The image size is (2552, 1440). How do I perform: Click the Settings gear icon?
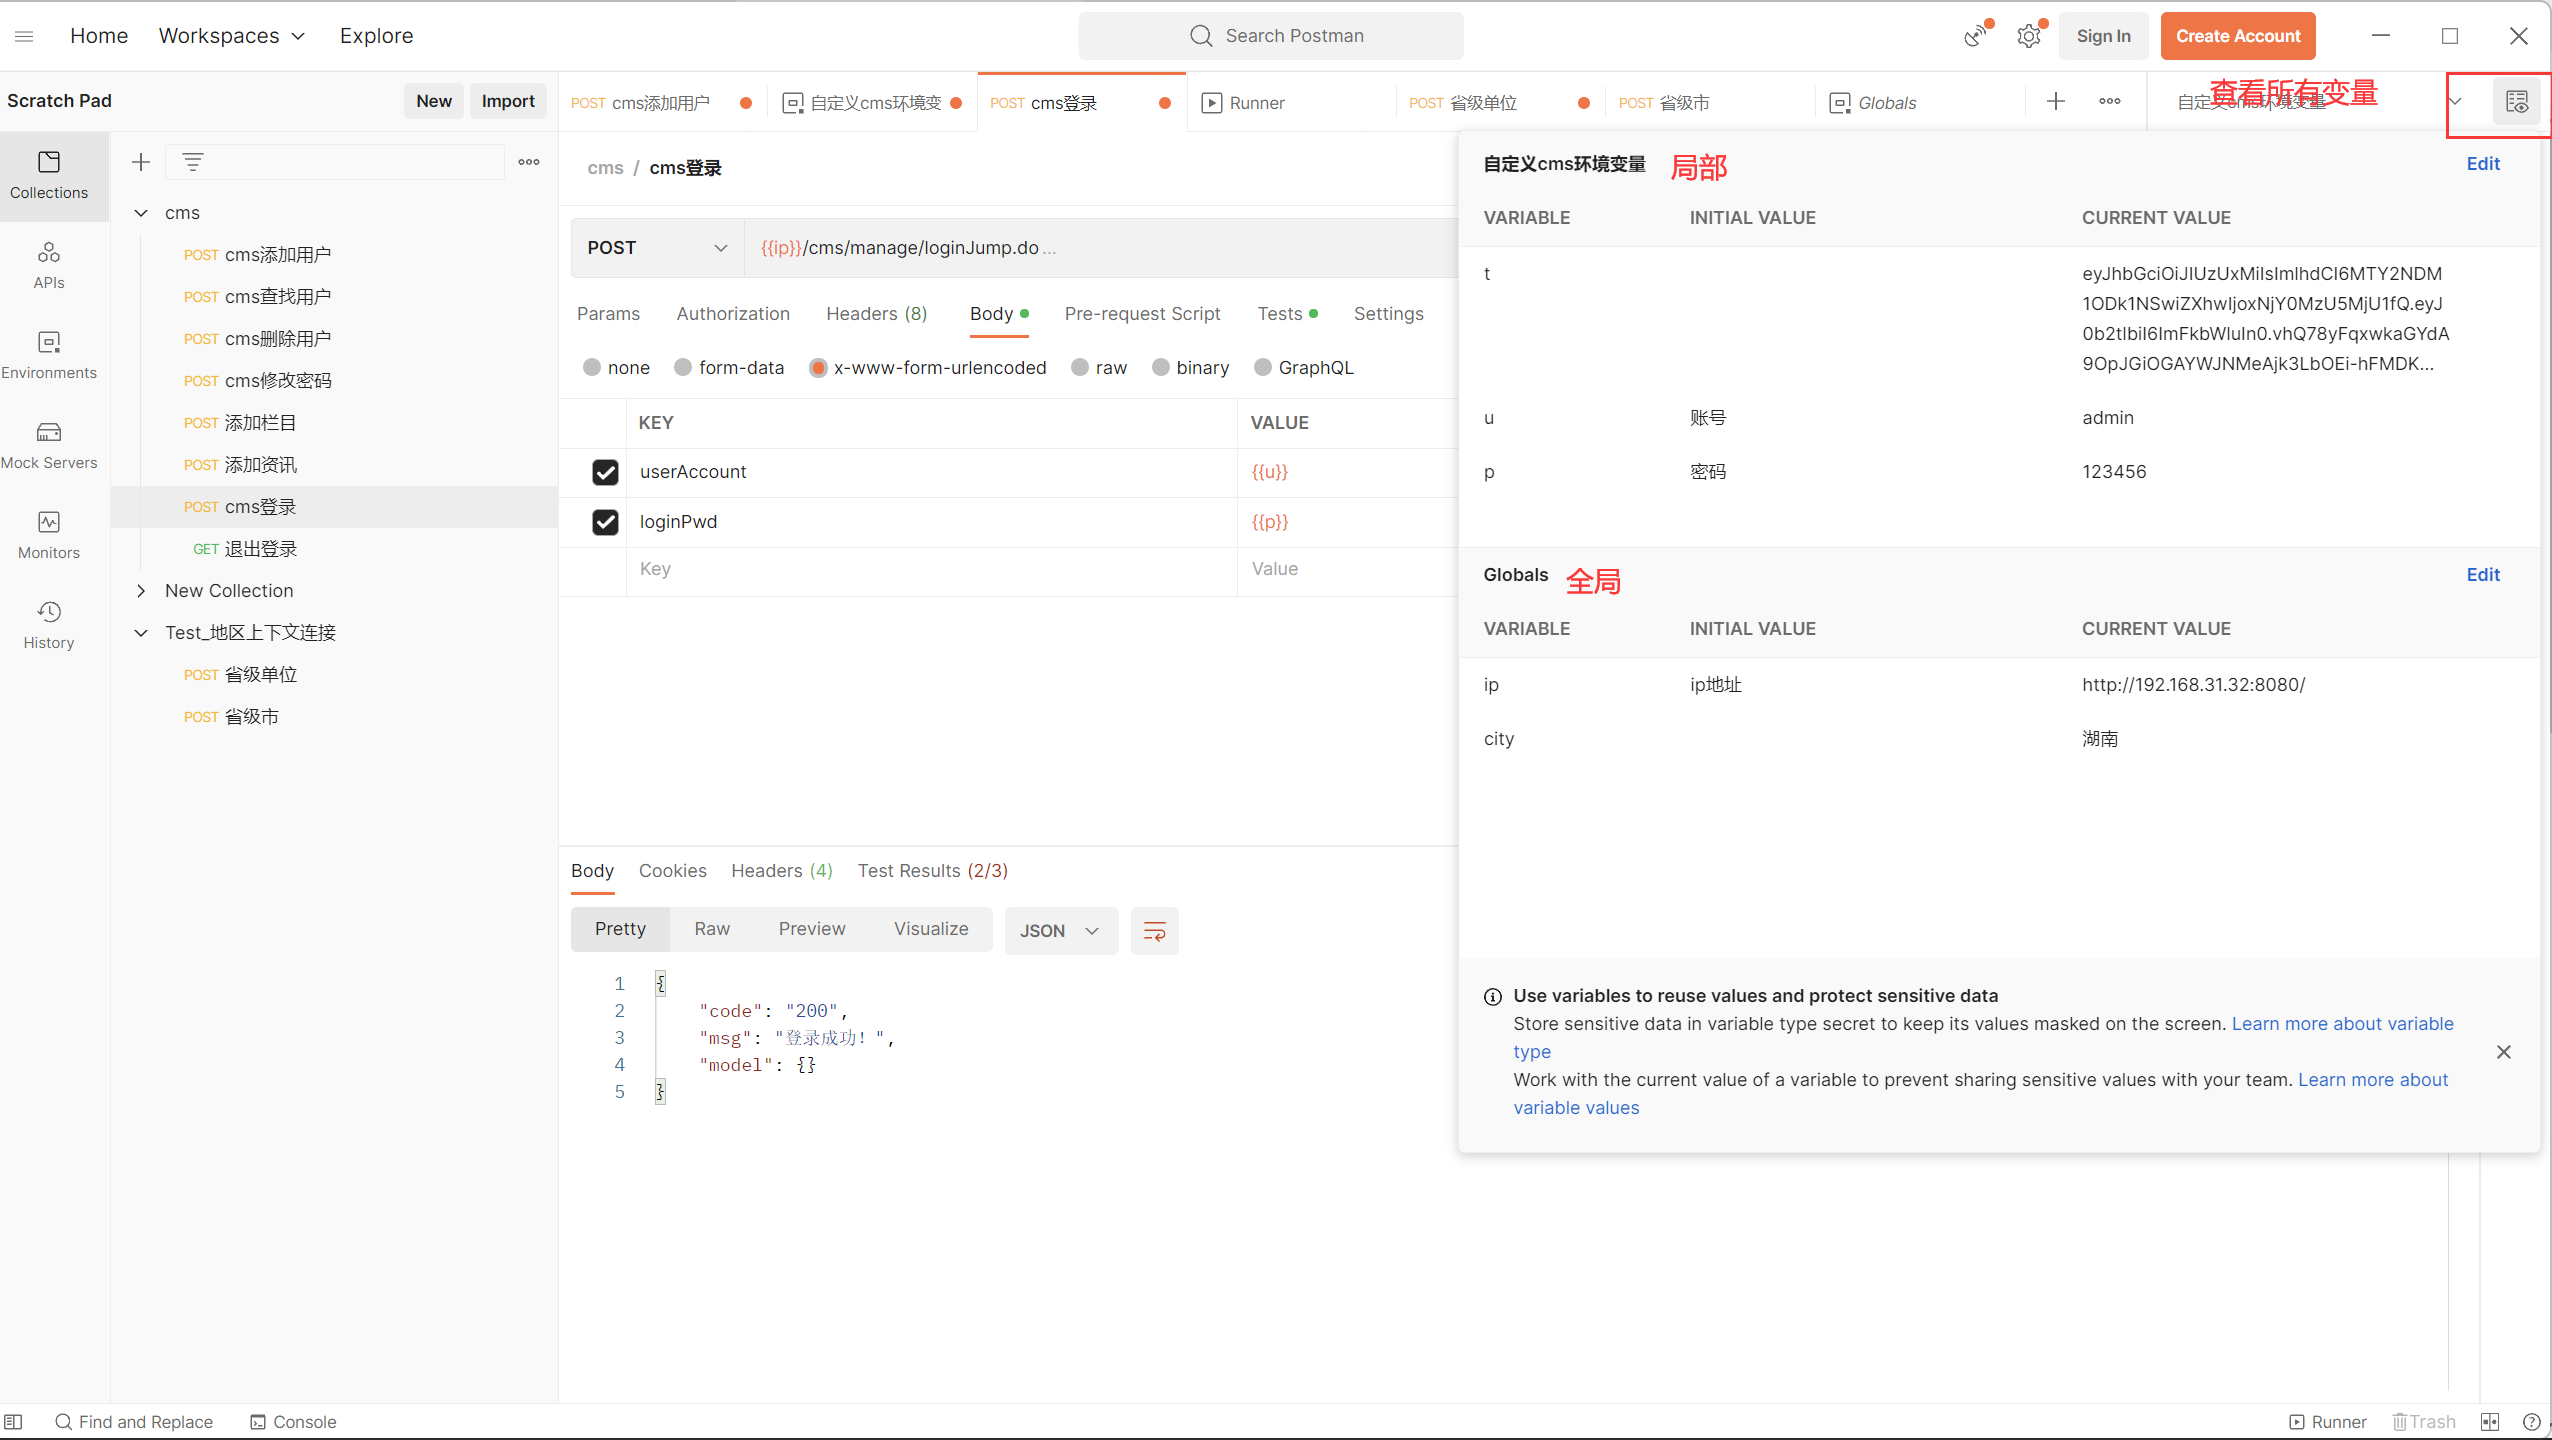point(2028,37)
